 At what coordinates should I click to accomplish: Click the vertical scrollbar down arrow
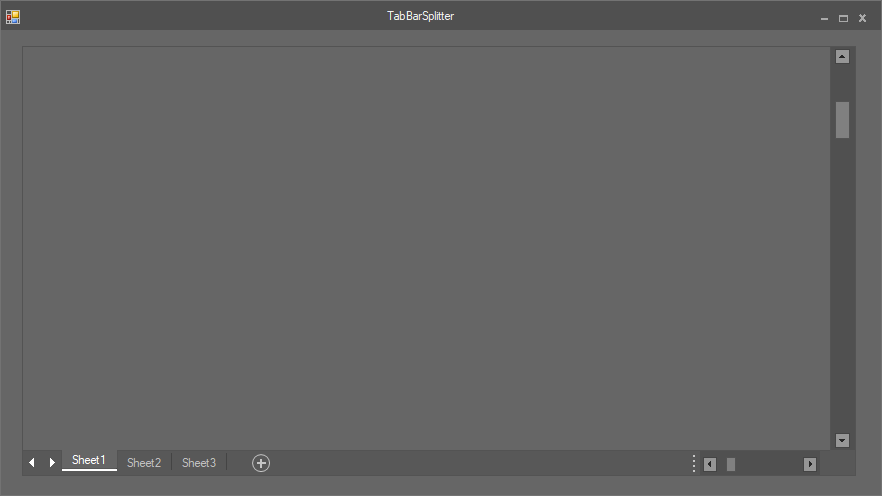(842, 440)
